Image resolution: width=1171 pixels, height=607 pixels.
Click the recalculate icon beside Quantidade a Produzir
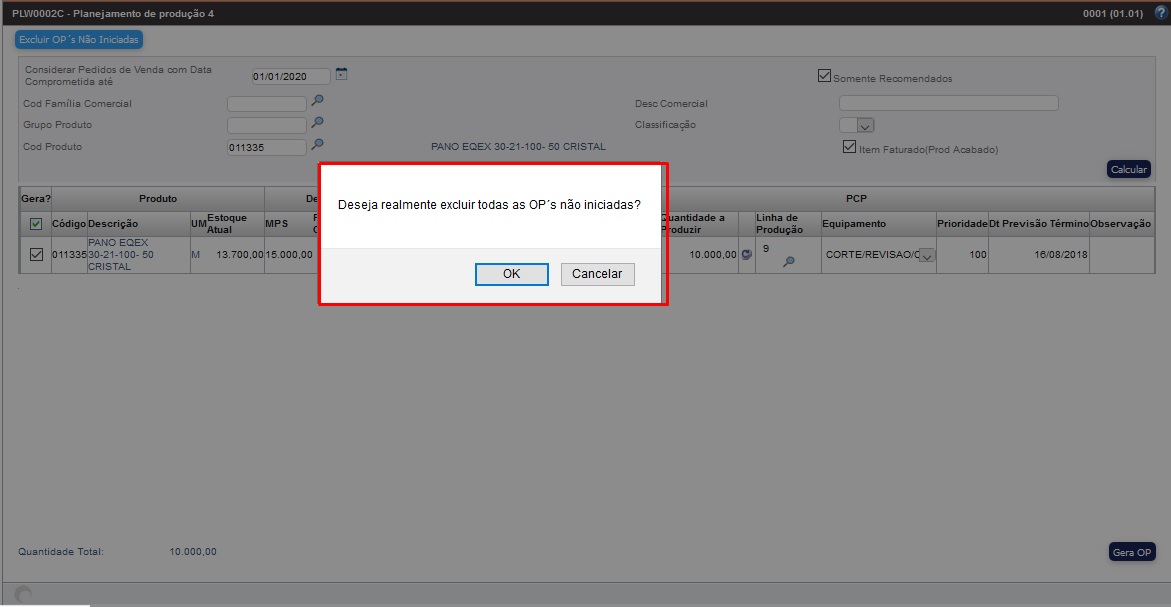coord(746,255)
